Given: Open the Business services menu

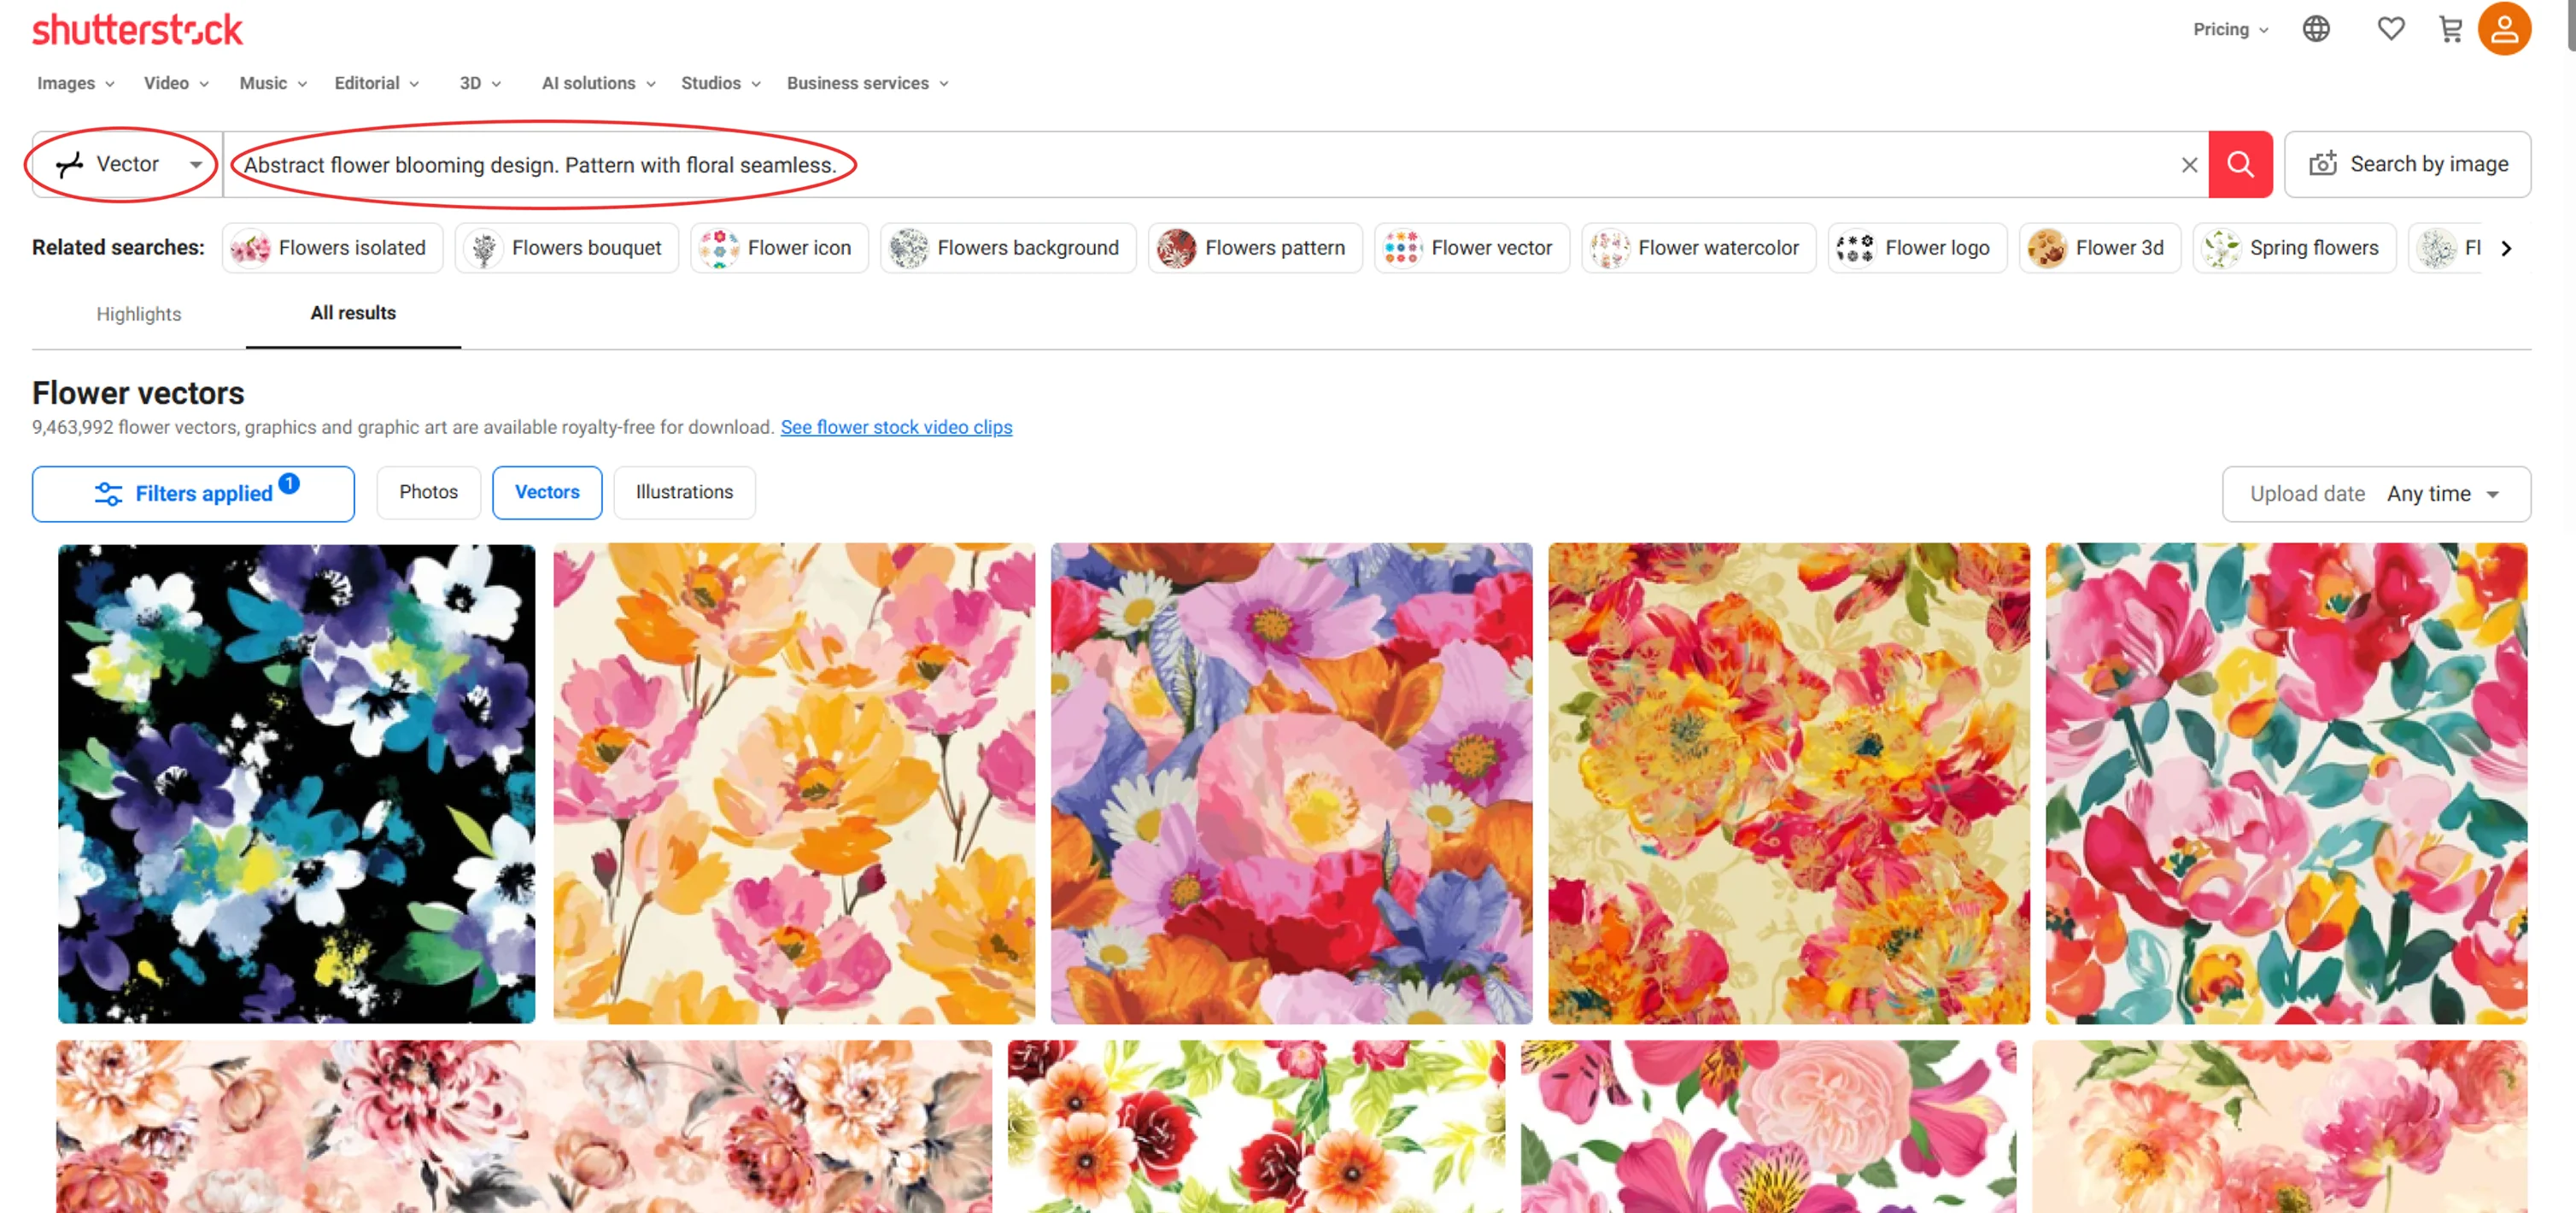Looking at the screenshot, I should tap(868, 83).
